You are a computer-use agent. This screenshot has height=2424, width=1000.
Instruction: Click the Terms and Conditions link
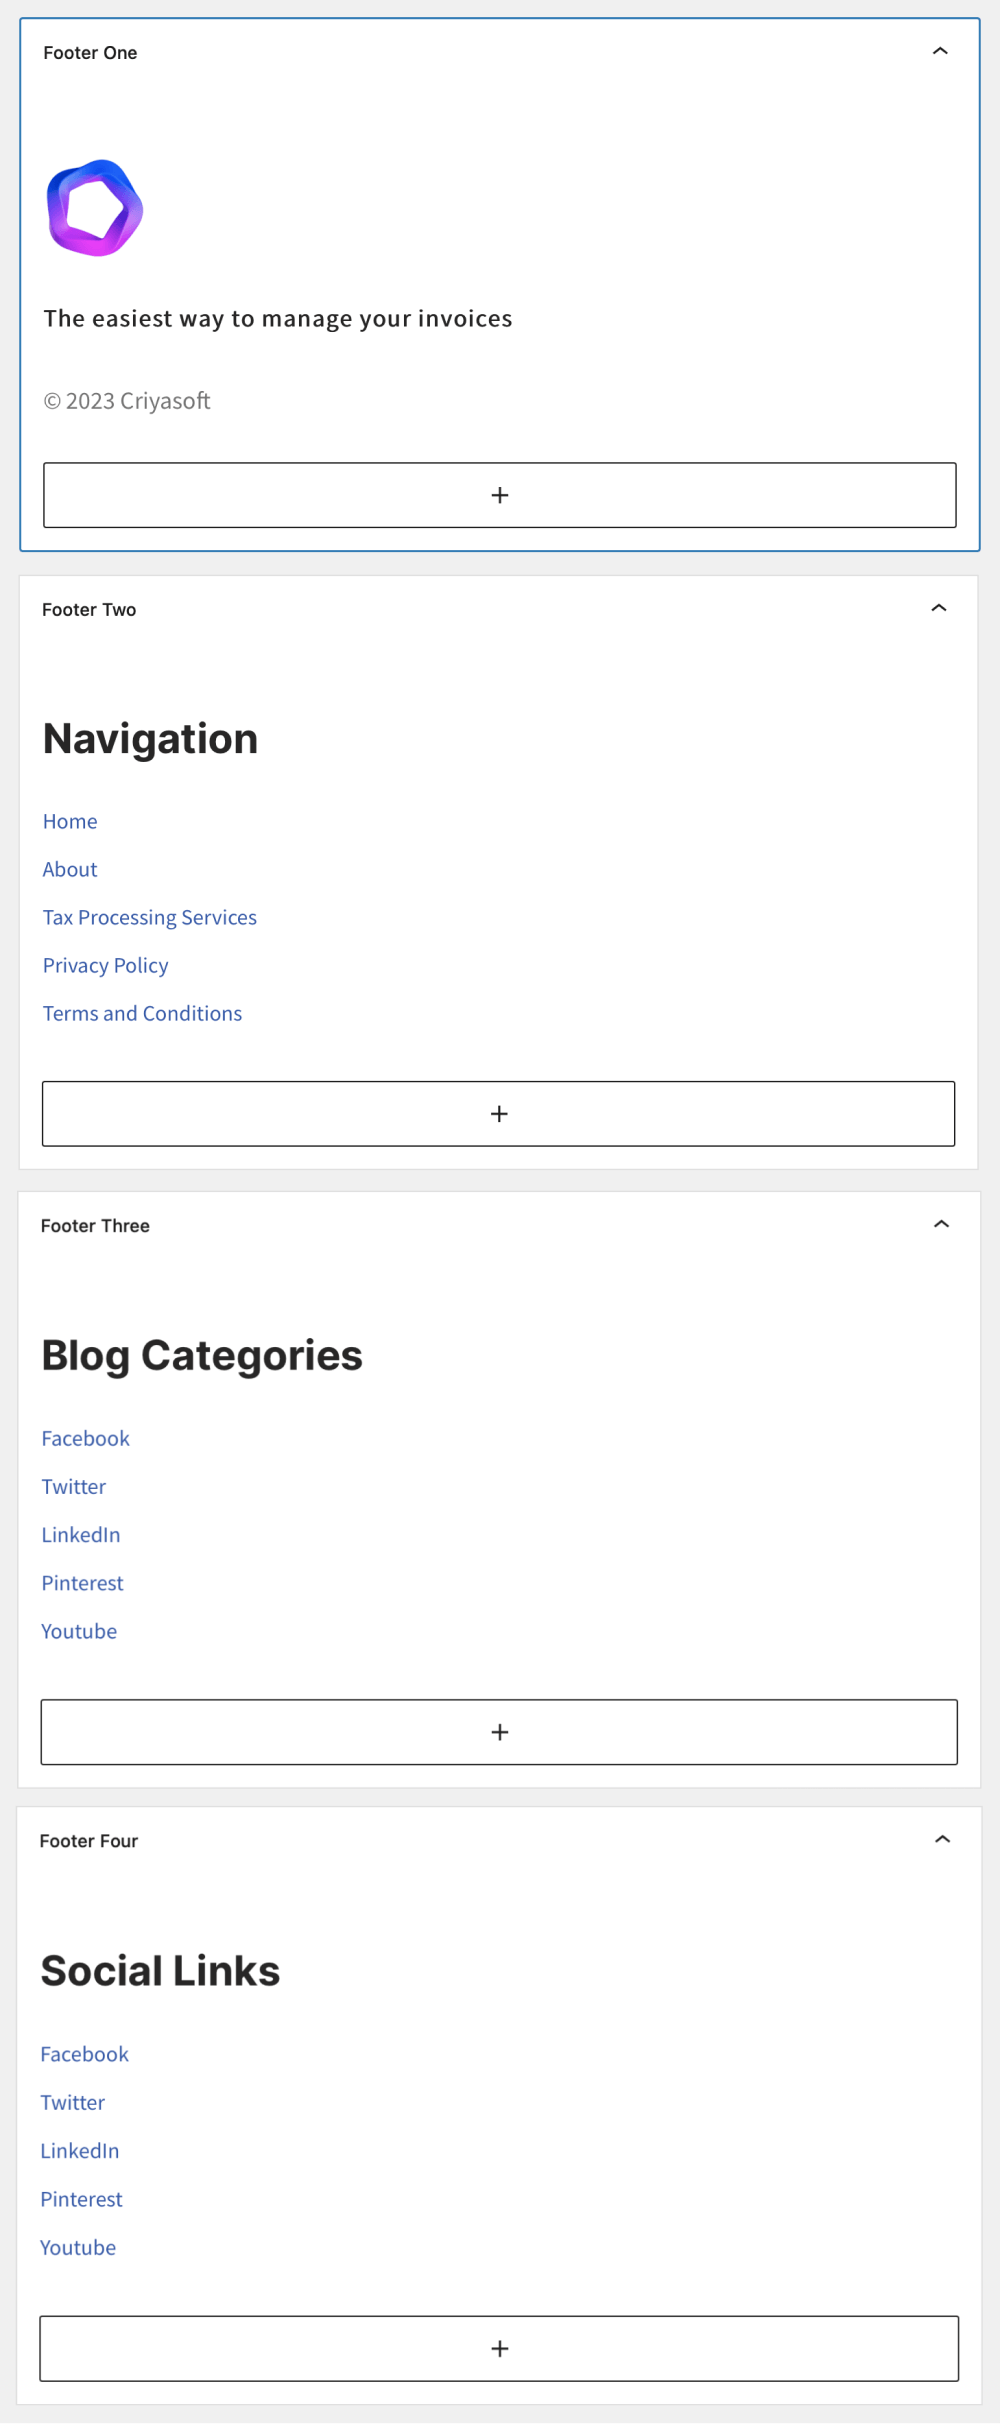tap(142, 1013)
